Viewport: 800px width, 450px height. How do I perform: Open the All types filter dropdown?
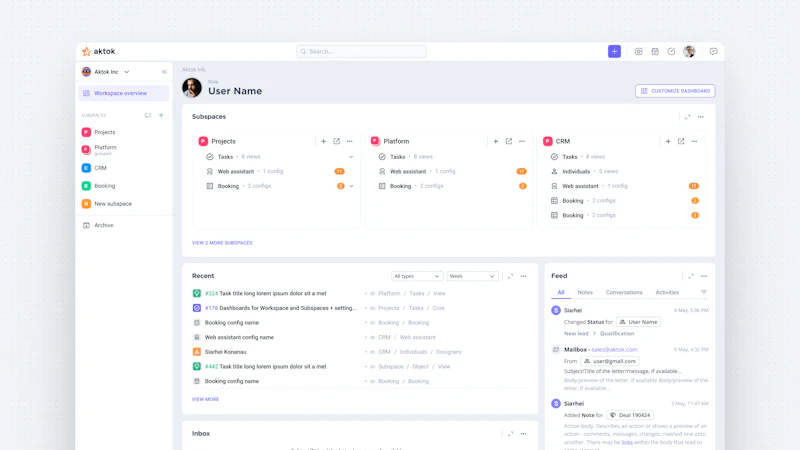(416, 276)
